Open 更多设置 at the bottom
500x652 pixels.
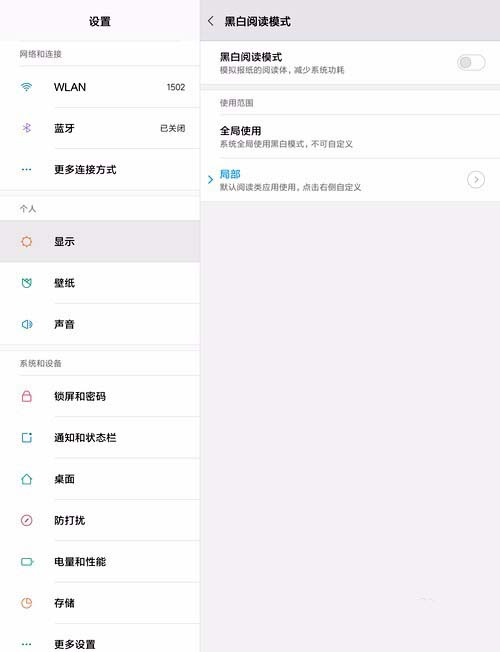click(x=100, y=640)
